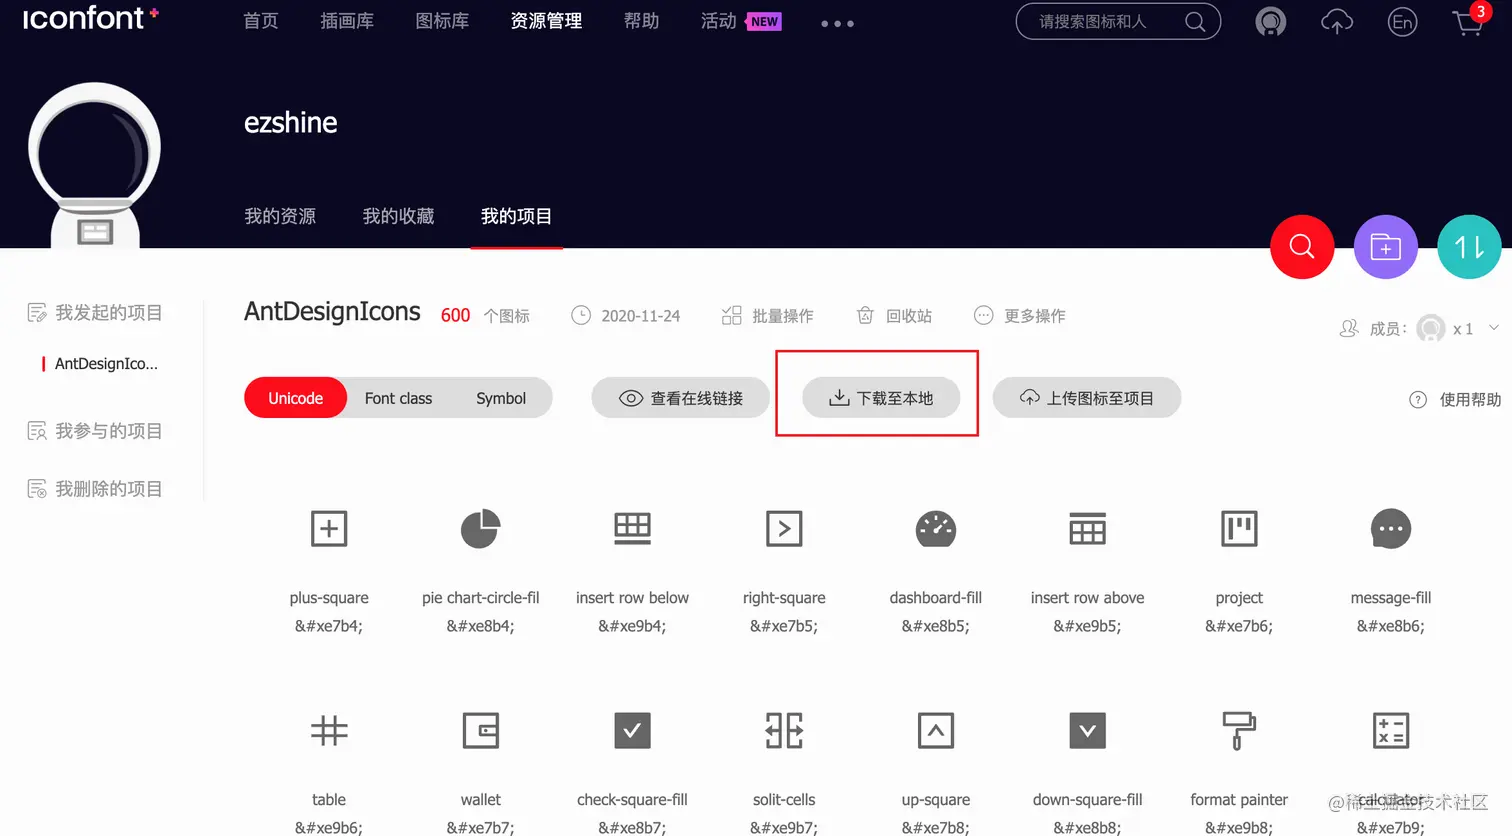The width and height of the screenshot is (1512, 836).
Task: Click the member avatar next to 成员
Action: point(1431,328)
